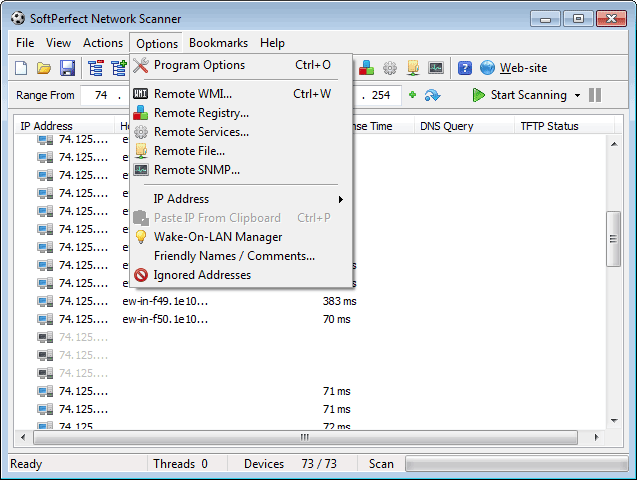Click the blue auto-detect IP range arrow icon
This screenshot has height=480, width=637.
[432, 95]
